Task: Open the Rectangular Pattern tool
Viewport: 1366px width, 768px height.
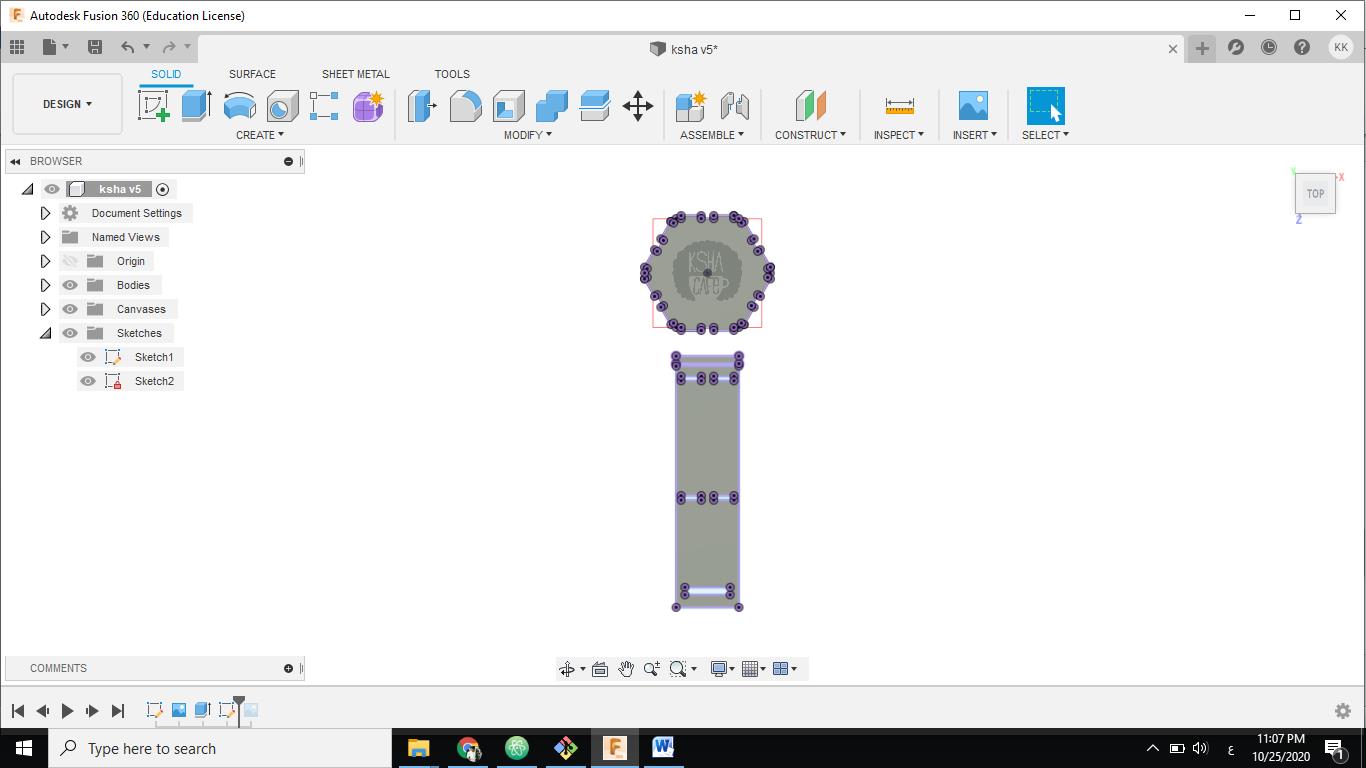Action: pyautogui.click(x=324, y=106)
